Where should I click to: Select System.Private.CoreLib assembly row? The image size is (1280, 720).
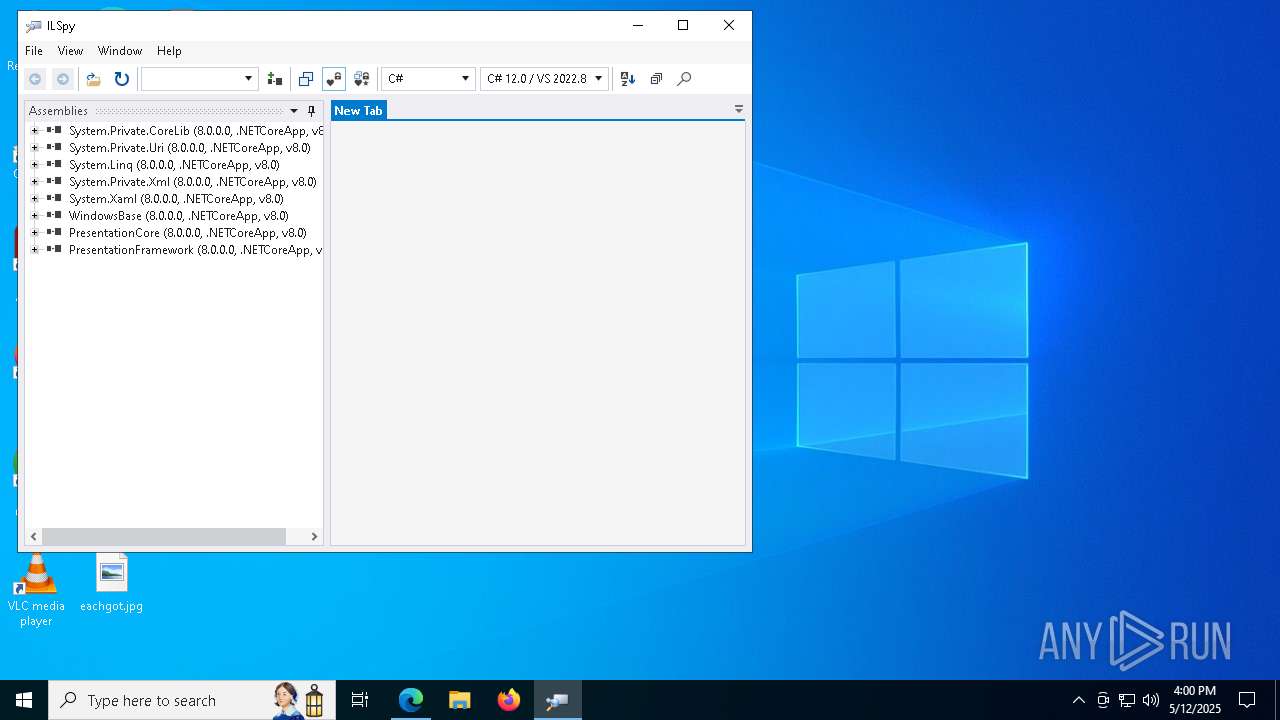click(184, 131)
